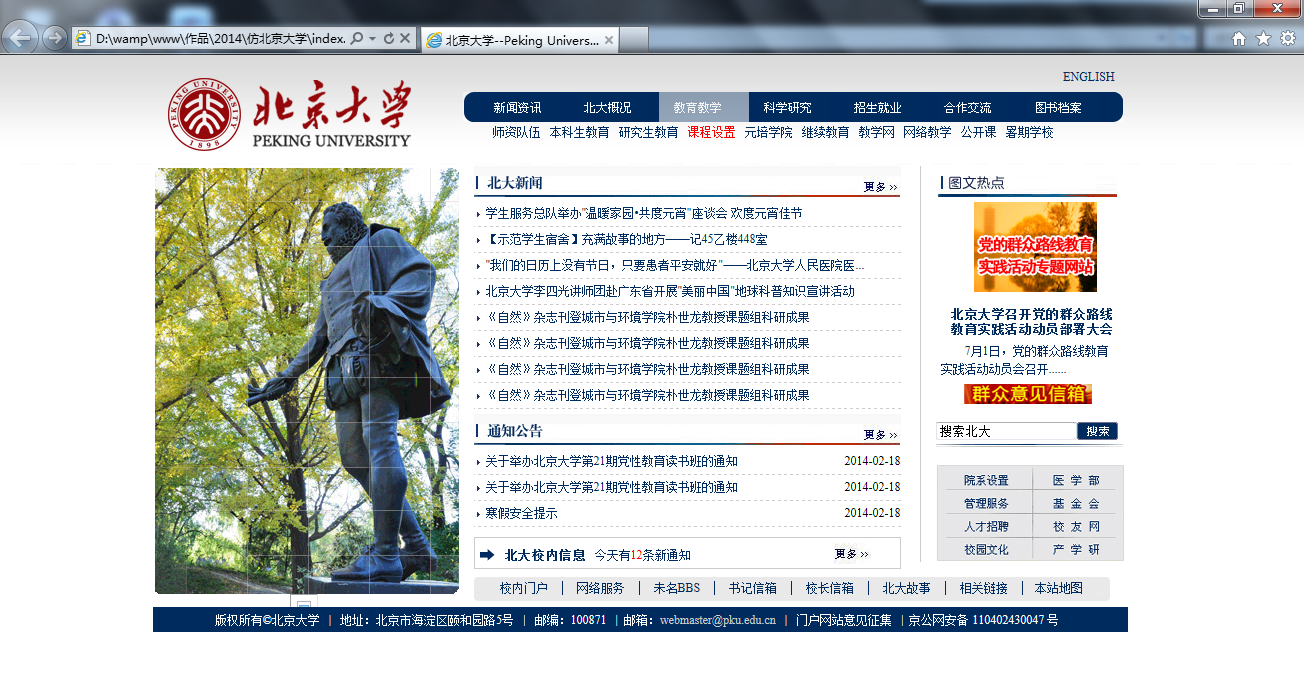Open 医学部 quick link
Viewport: 1304px width, 678px height.
[x=1076, y=480]
